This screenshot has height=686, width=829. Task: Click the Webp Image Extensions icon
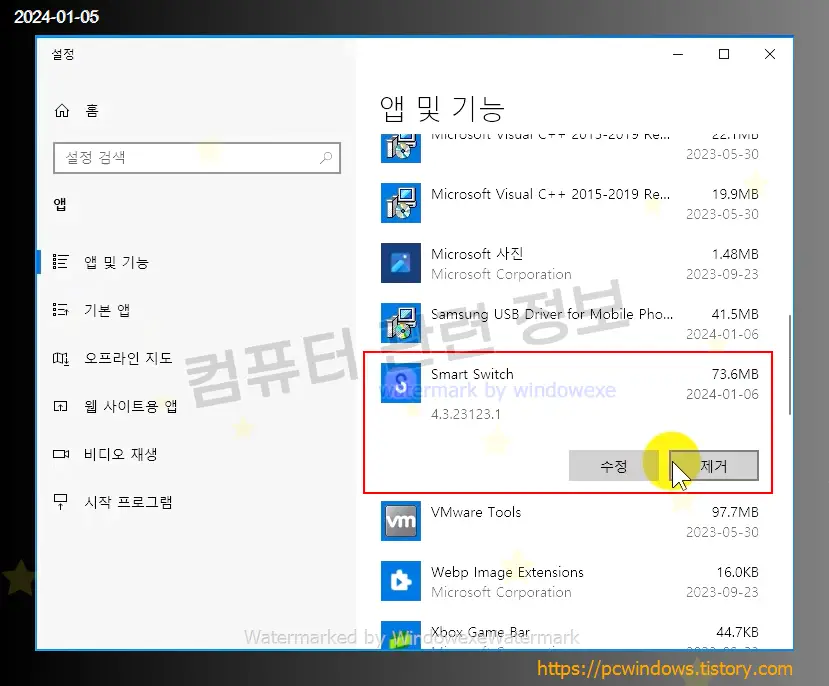pos(401,581)
